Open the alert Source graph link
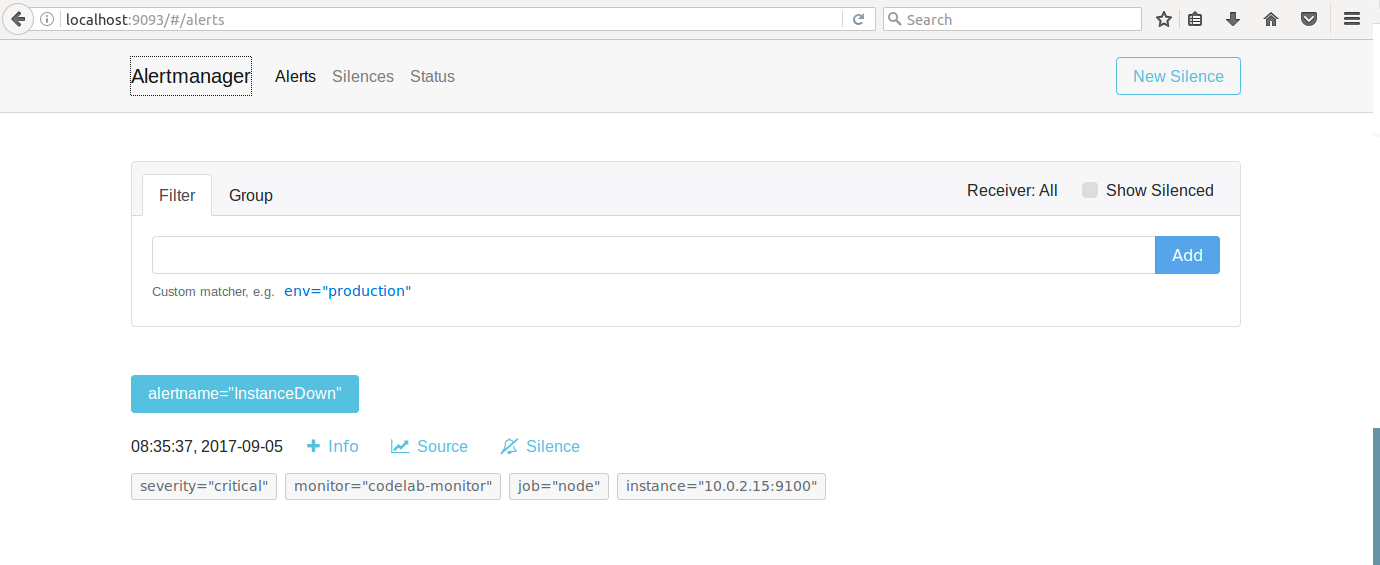The image size is (1380, 565). tap(429, 446)
